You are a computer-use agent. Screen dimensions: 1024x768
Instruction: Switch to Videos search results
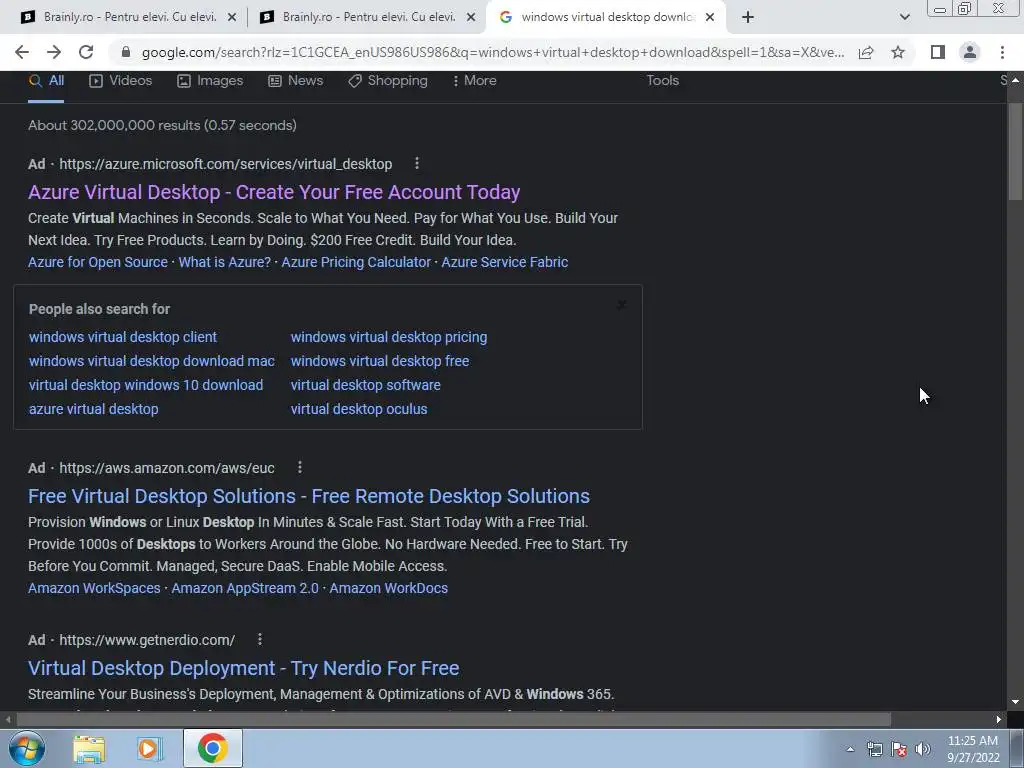pyautogui.click(x=121, y=80)
